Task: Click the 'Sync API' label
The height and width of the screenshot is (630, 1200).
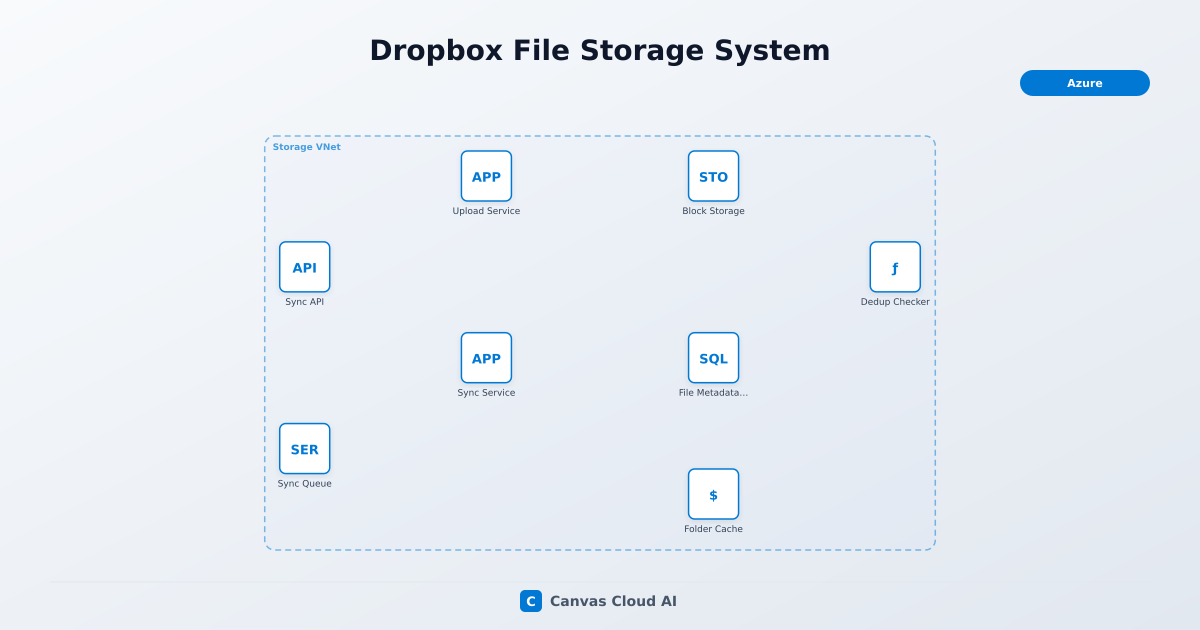Action: 304,302
